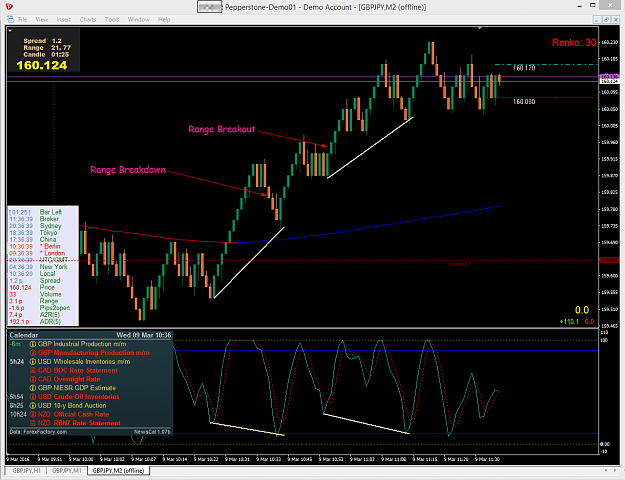
Task: Select the Range Breakout text label
Action: [x=222, y=129]
